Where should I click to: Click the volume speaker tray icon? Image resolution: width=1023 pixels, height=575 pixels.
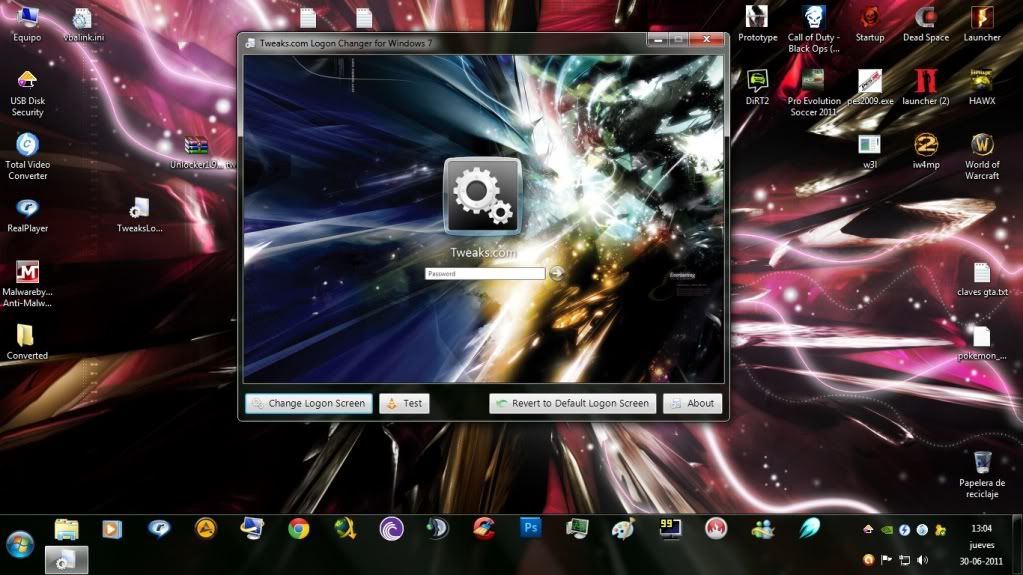[x=923, y=560]
